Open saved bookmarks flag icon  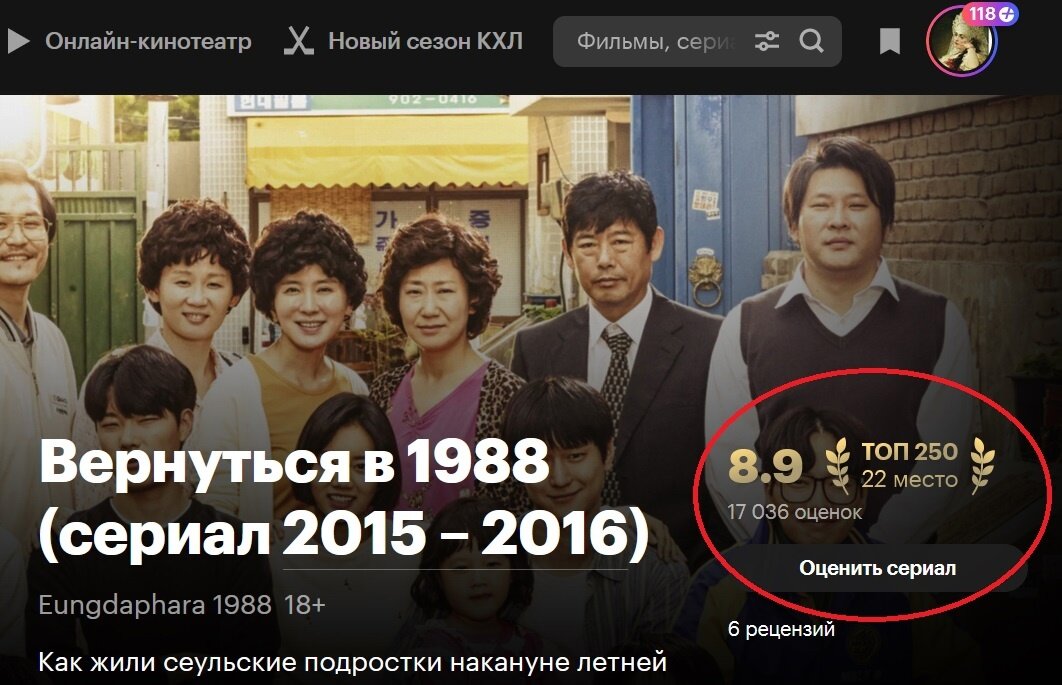tap(889, 41)
